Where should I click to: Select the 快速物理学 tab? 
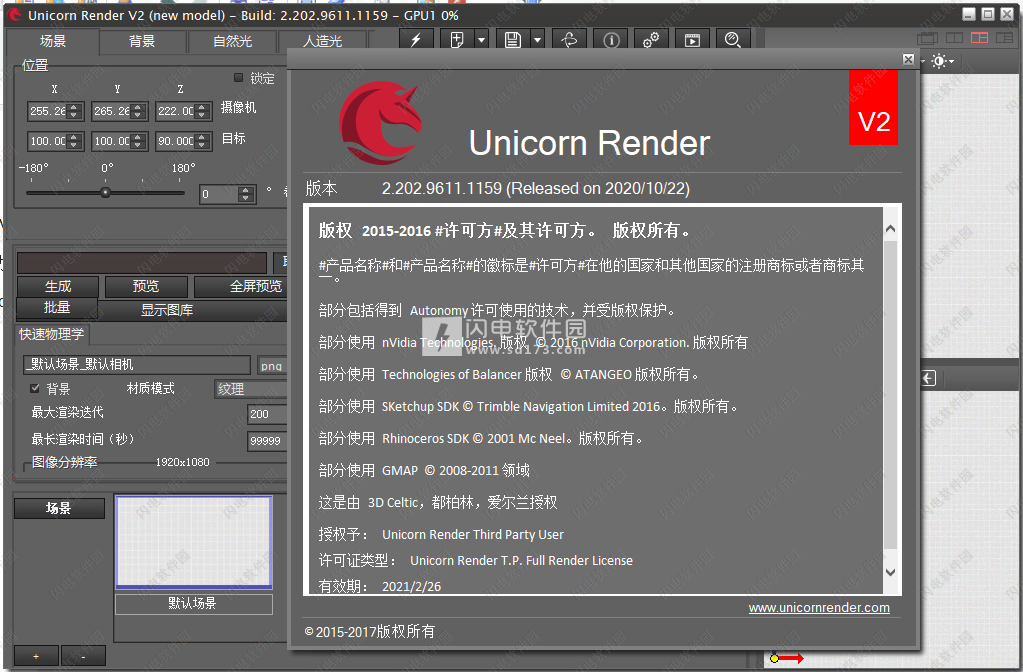pos(52,335)
